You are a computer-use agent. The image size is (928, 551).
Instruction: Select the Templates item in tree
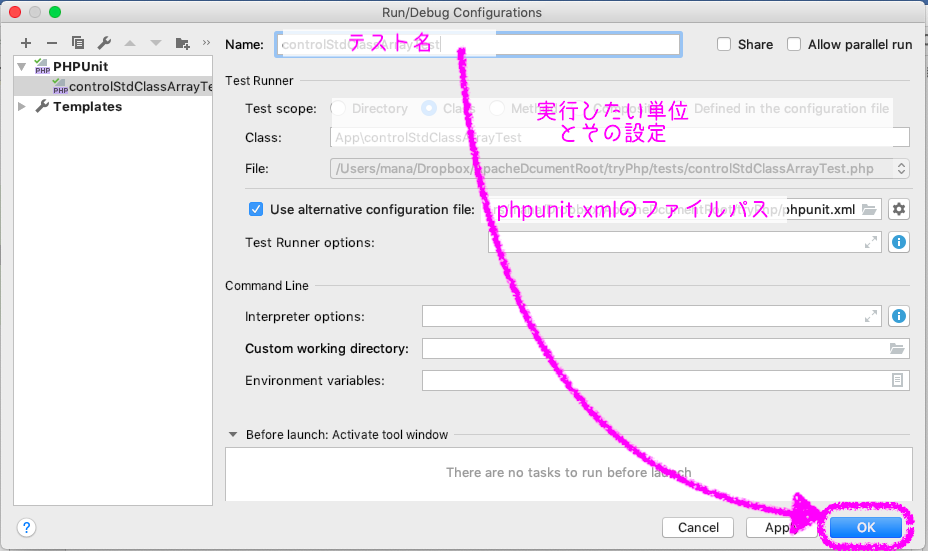tap(88, 107)
